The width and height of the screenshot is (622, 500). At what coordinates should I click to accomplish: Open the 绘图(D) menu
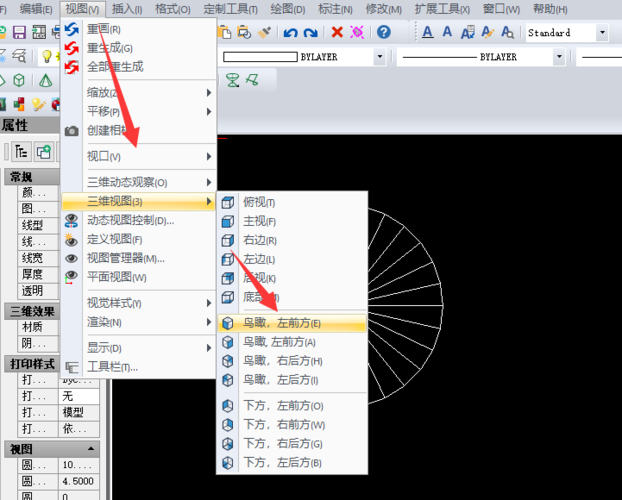[x=288, y=9]
